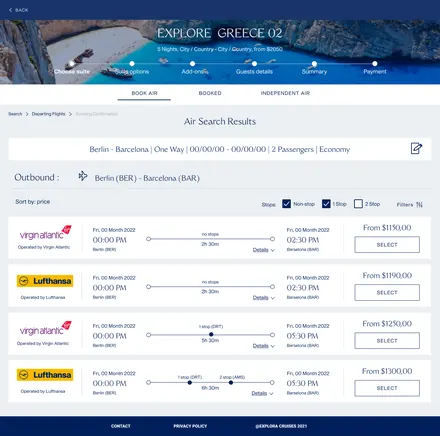
Task: Click the '@Explora Cruises 2021' footer text
Action: (x=281, y=426)
